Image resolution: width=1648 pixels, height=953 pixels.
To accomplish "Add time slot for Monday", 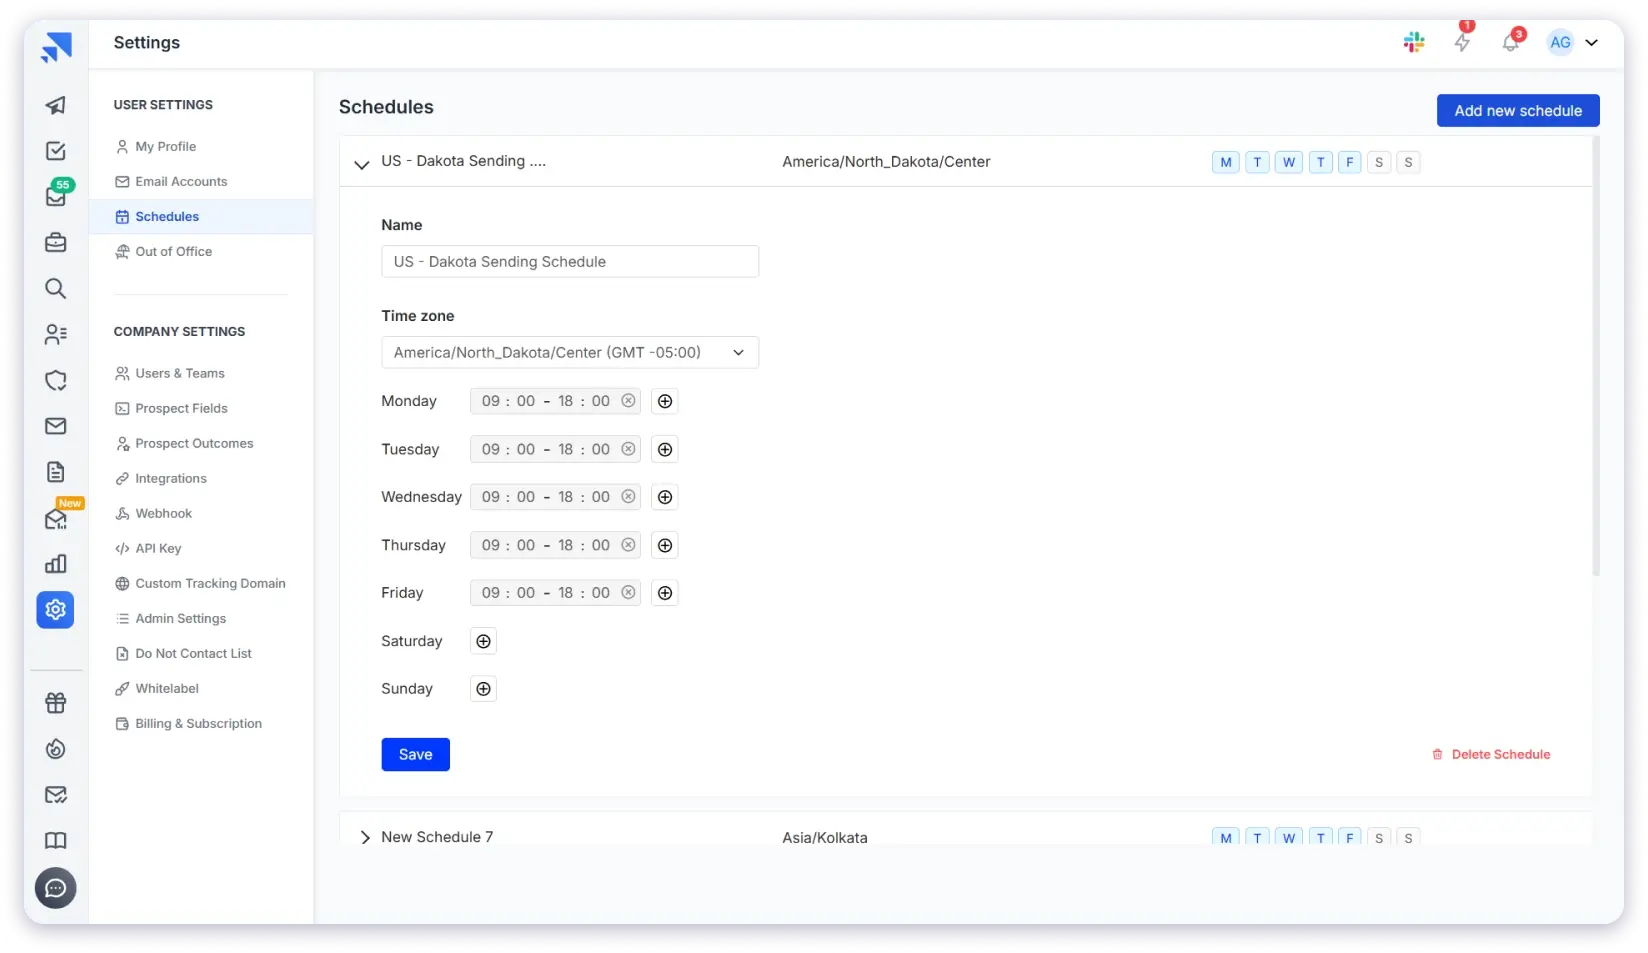I will point(665,401).
